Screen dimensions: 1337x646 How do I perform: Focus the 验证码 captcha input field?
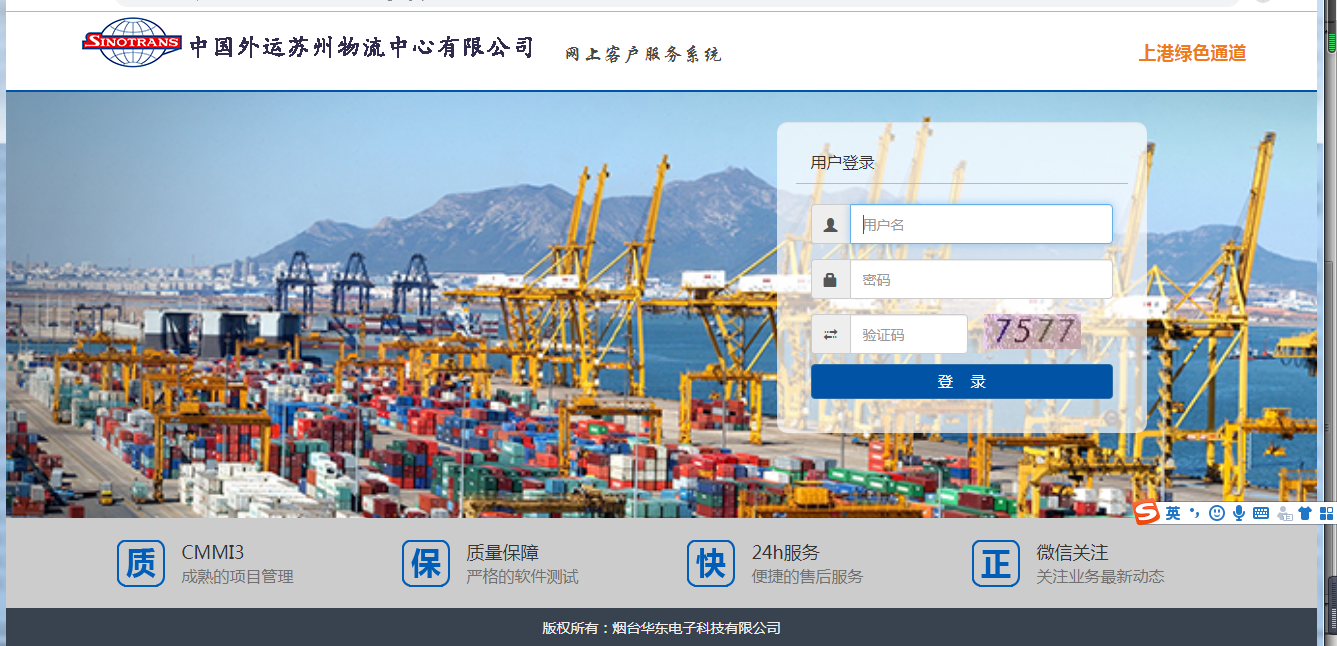908,334
